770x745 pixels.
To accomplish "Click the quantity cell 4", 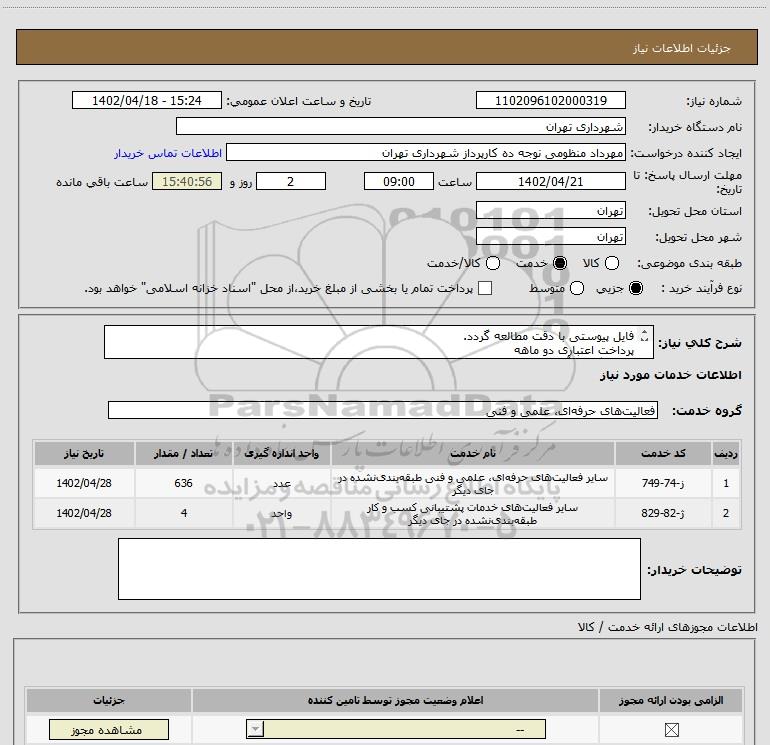I will coord(184,513).
